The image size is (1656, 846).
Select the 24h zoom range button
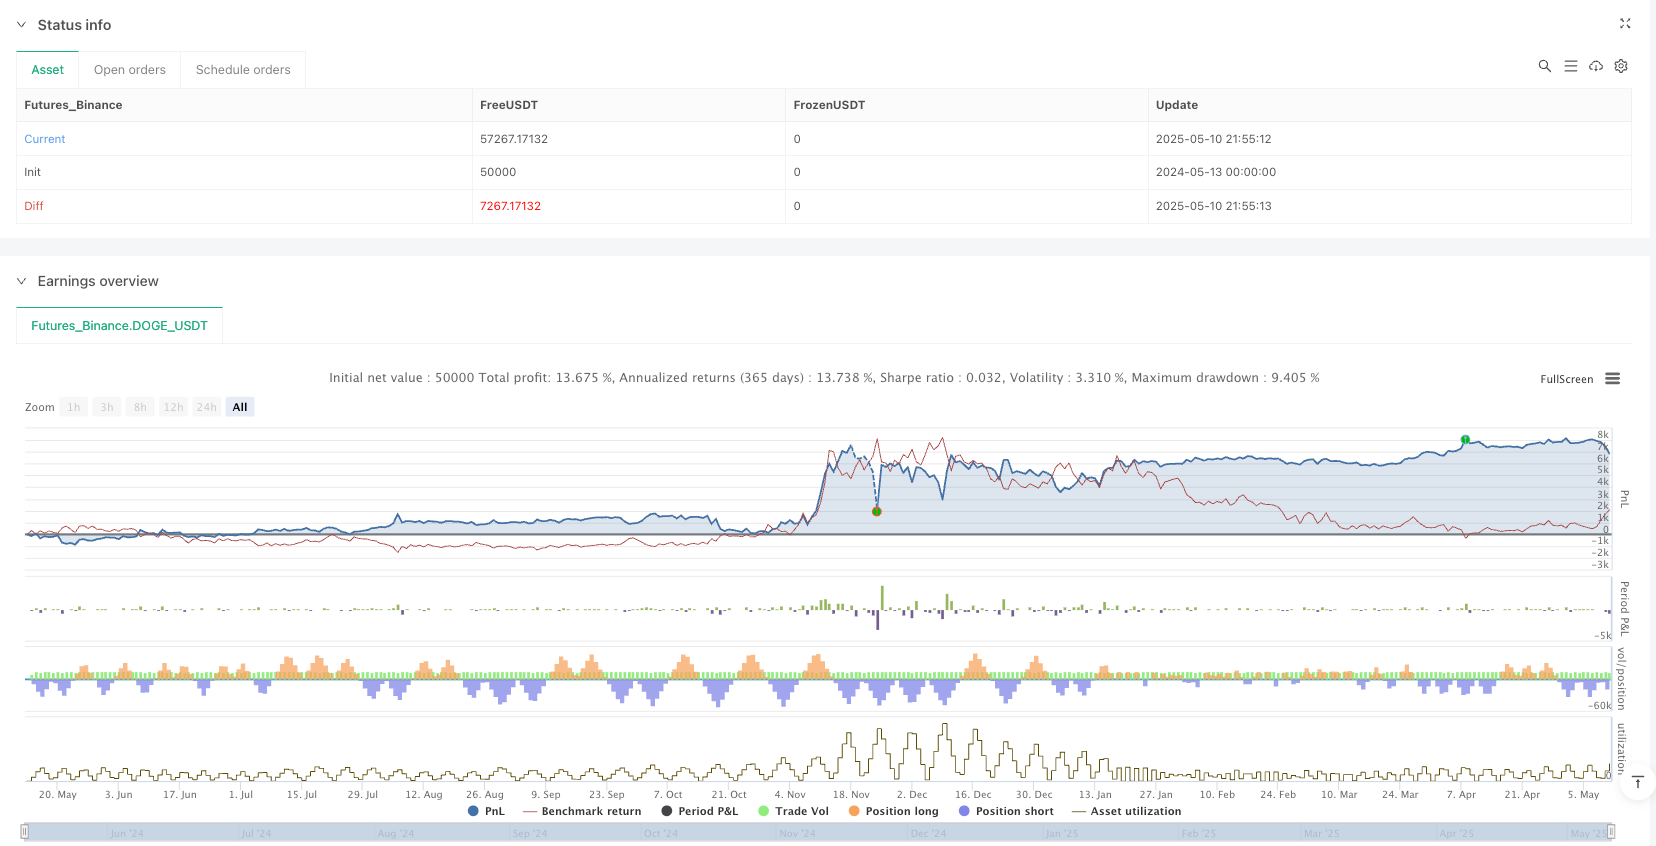click(206, 407)
